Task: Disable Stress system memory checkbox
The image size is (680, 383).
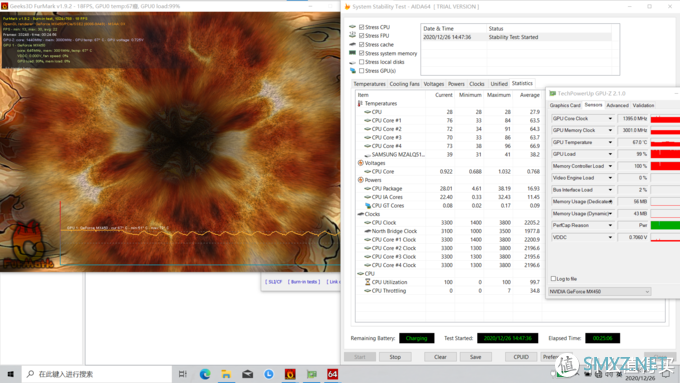Action: point(362,53)
